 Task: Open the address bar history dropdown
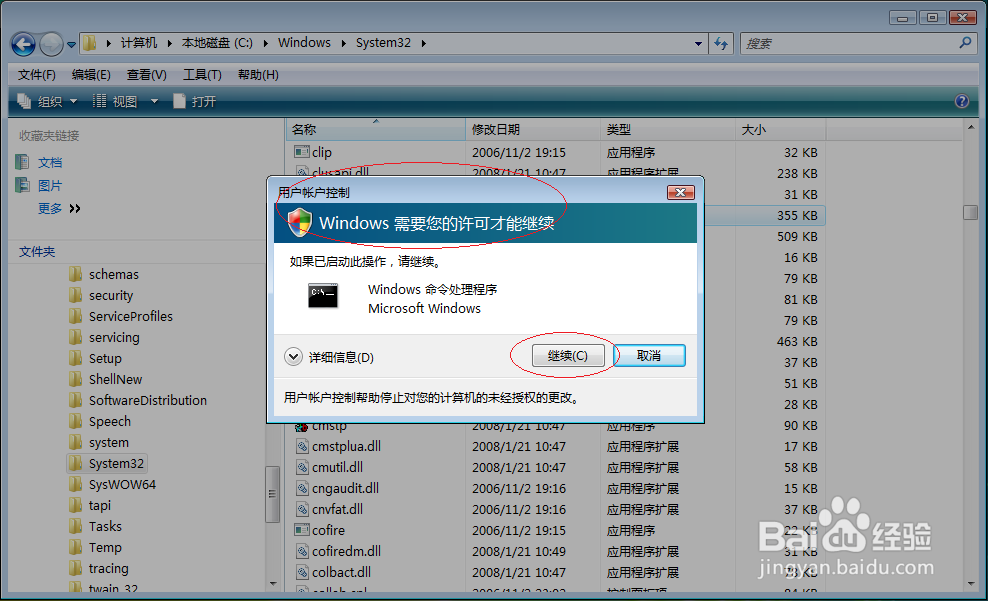698,43
